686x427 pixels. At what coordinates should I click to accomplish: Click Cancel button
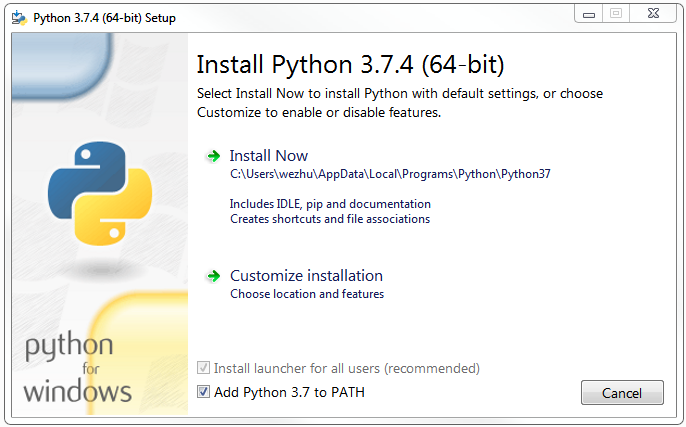(622, 392)
